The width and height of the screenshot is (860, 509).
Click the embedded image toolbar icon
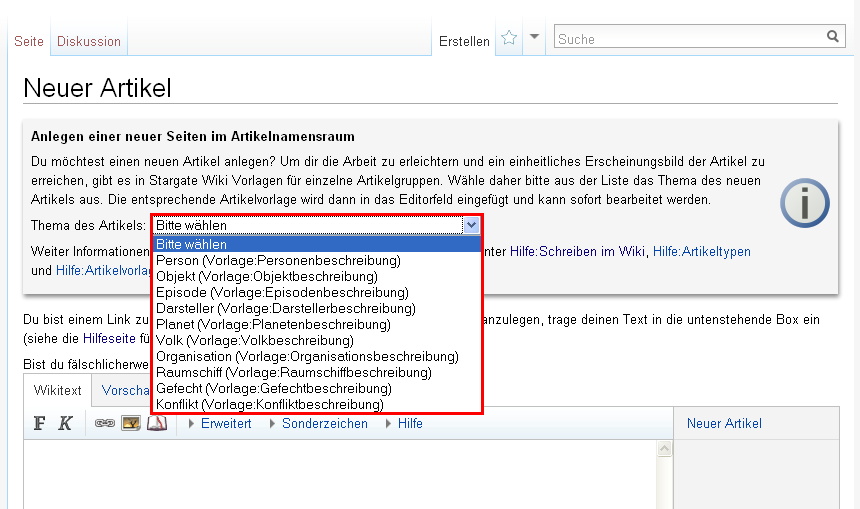[x=131, y=423]
